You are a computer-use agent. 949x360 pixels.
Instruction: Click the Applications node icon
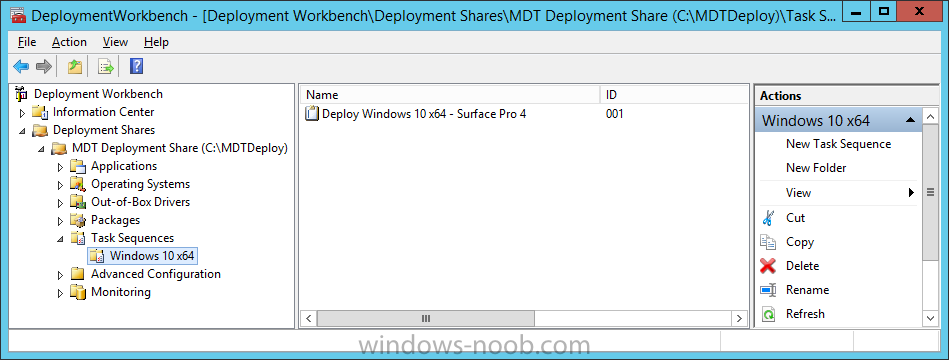click(x=78, y=166)
